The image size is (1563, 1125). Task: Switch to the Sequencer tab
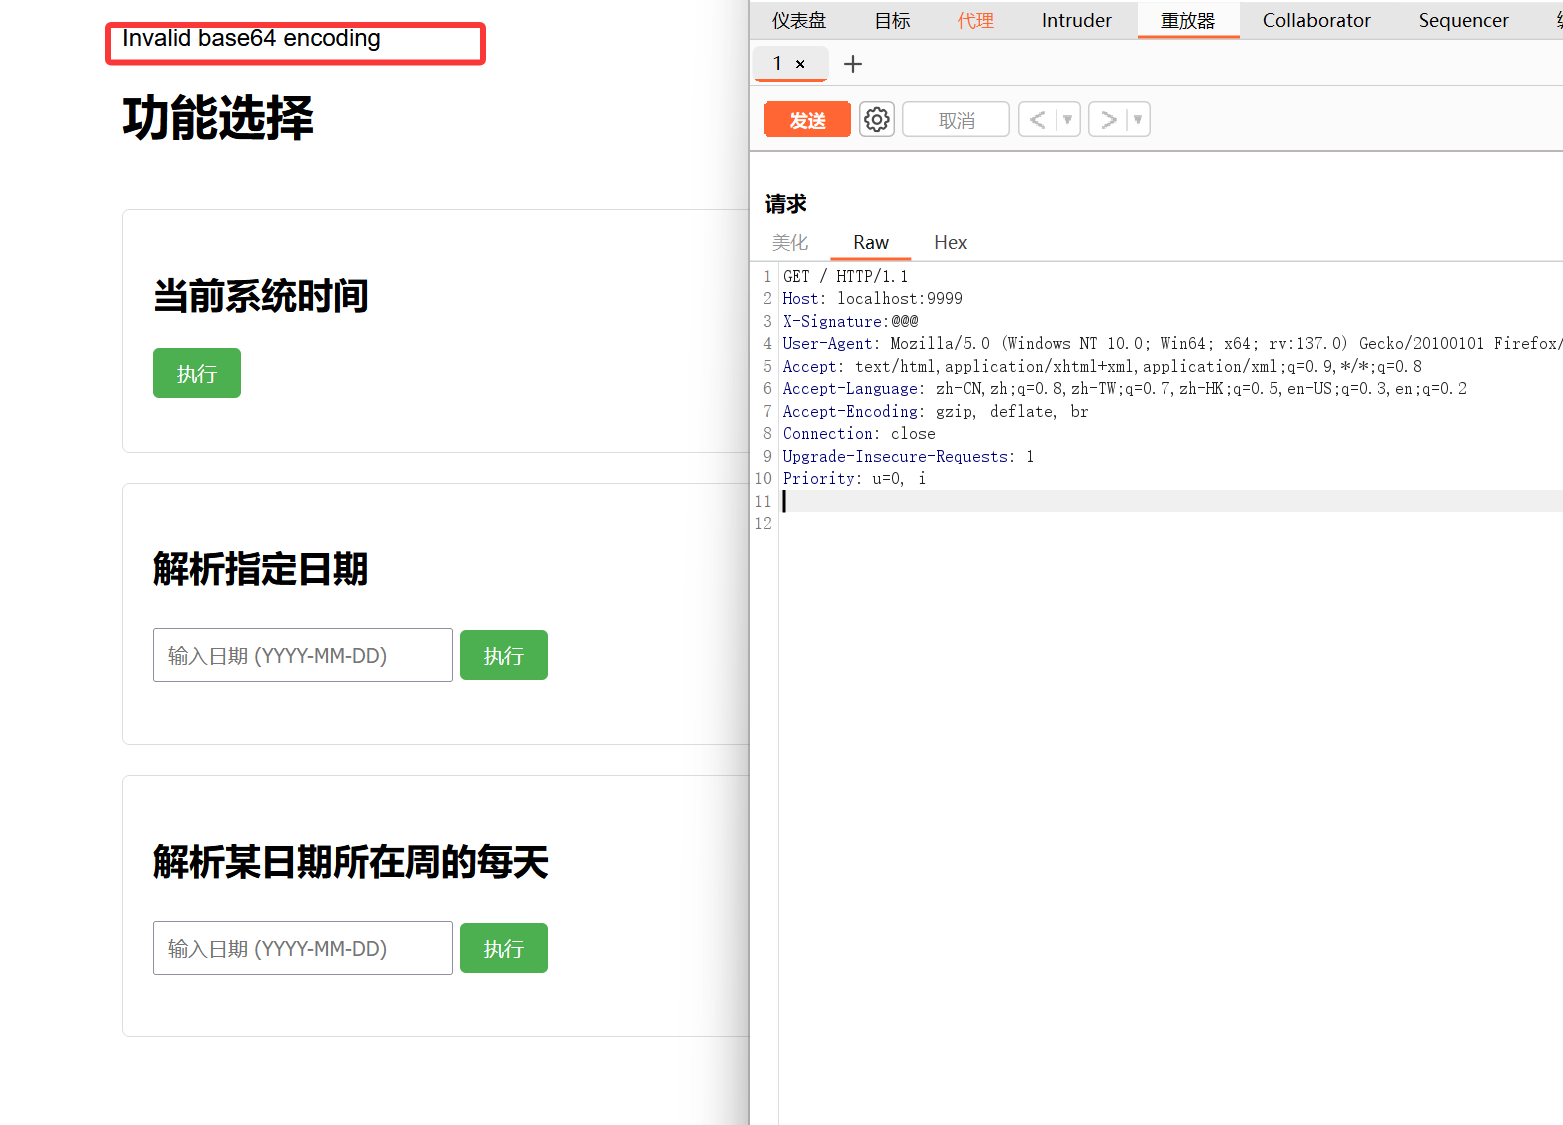coord(1463,21)
